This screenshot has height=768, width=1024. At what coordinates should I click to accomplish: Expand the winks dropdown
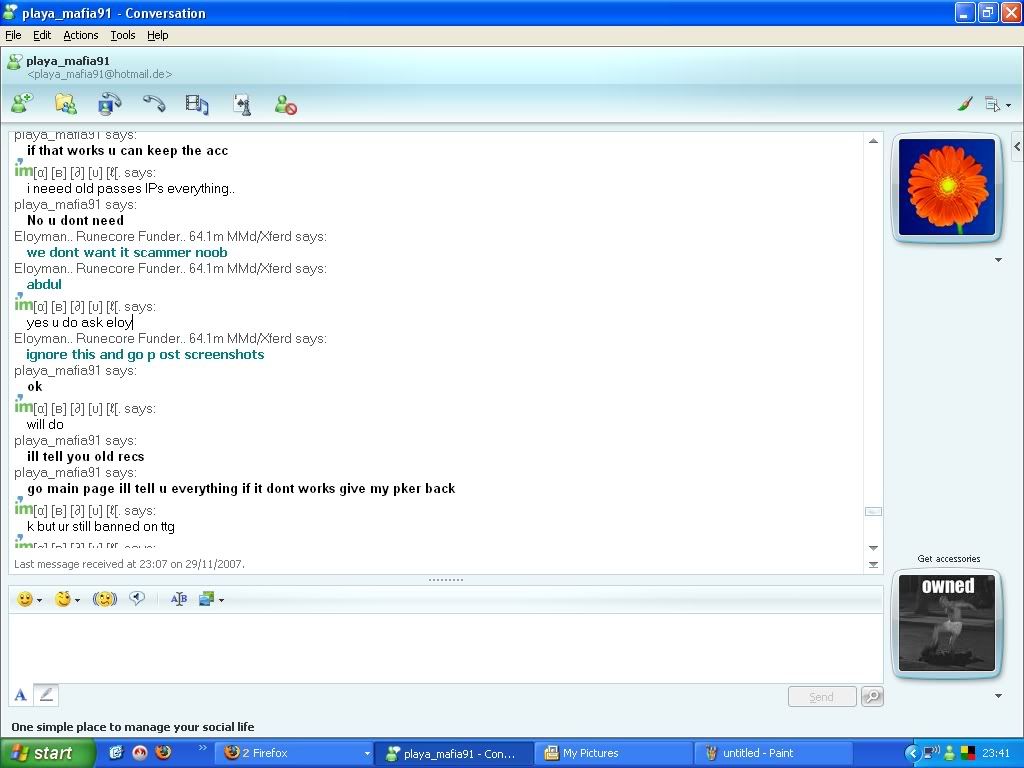(77, 600)
